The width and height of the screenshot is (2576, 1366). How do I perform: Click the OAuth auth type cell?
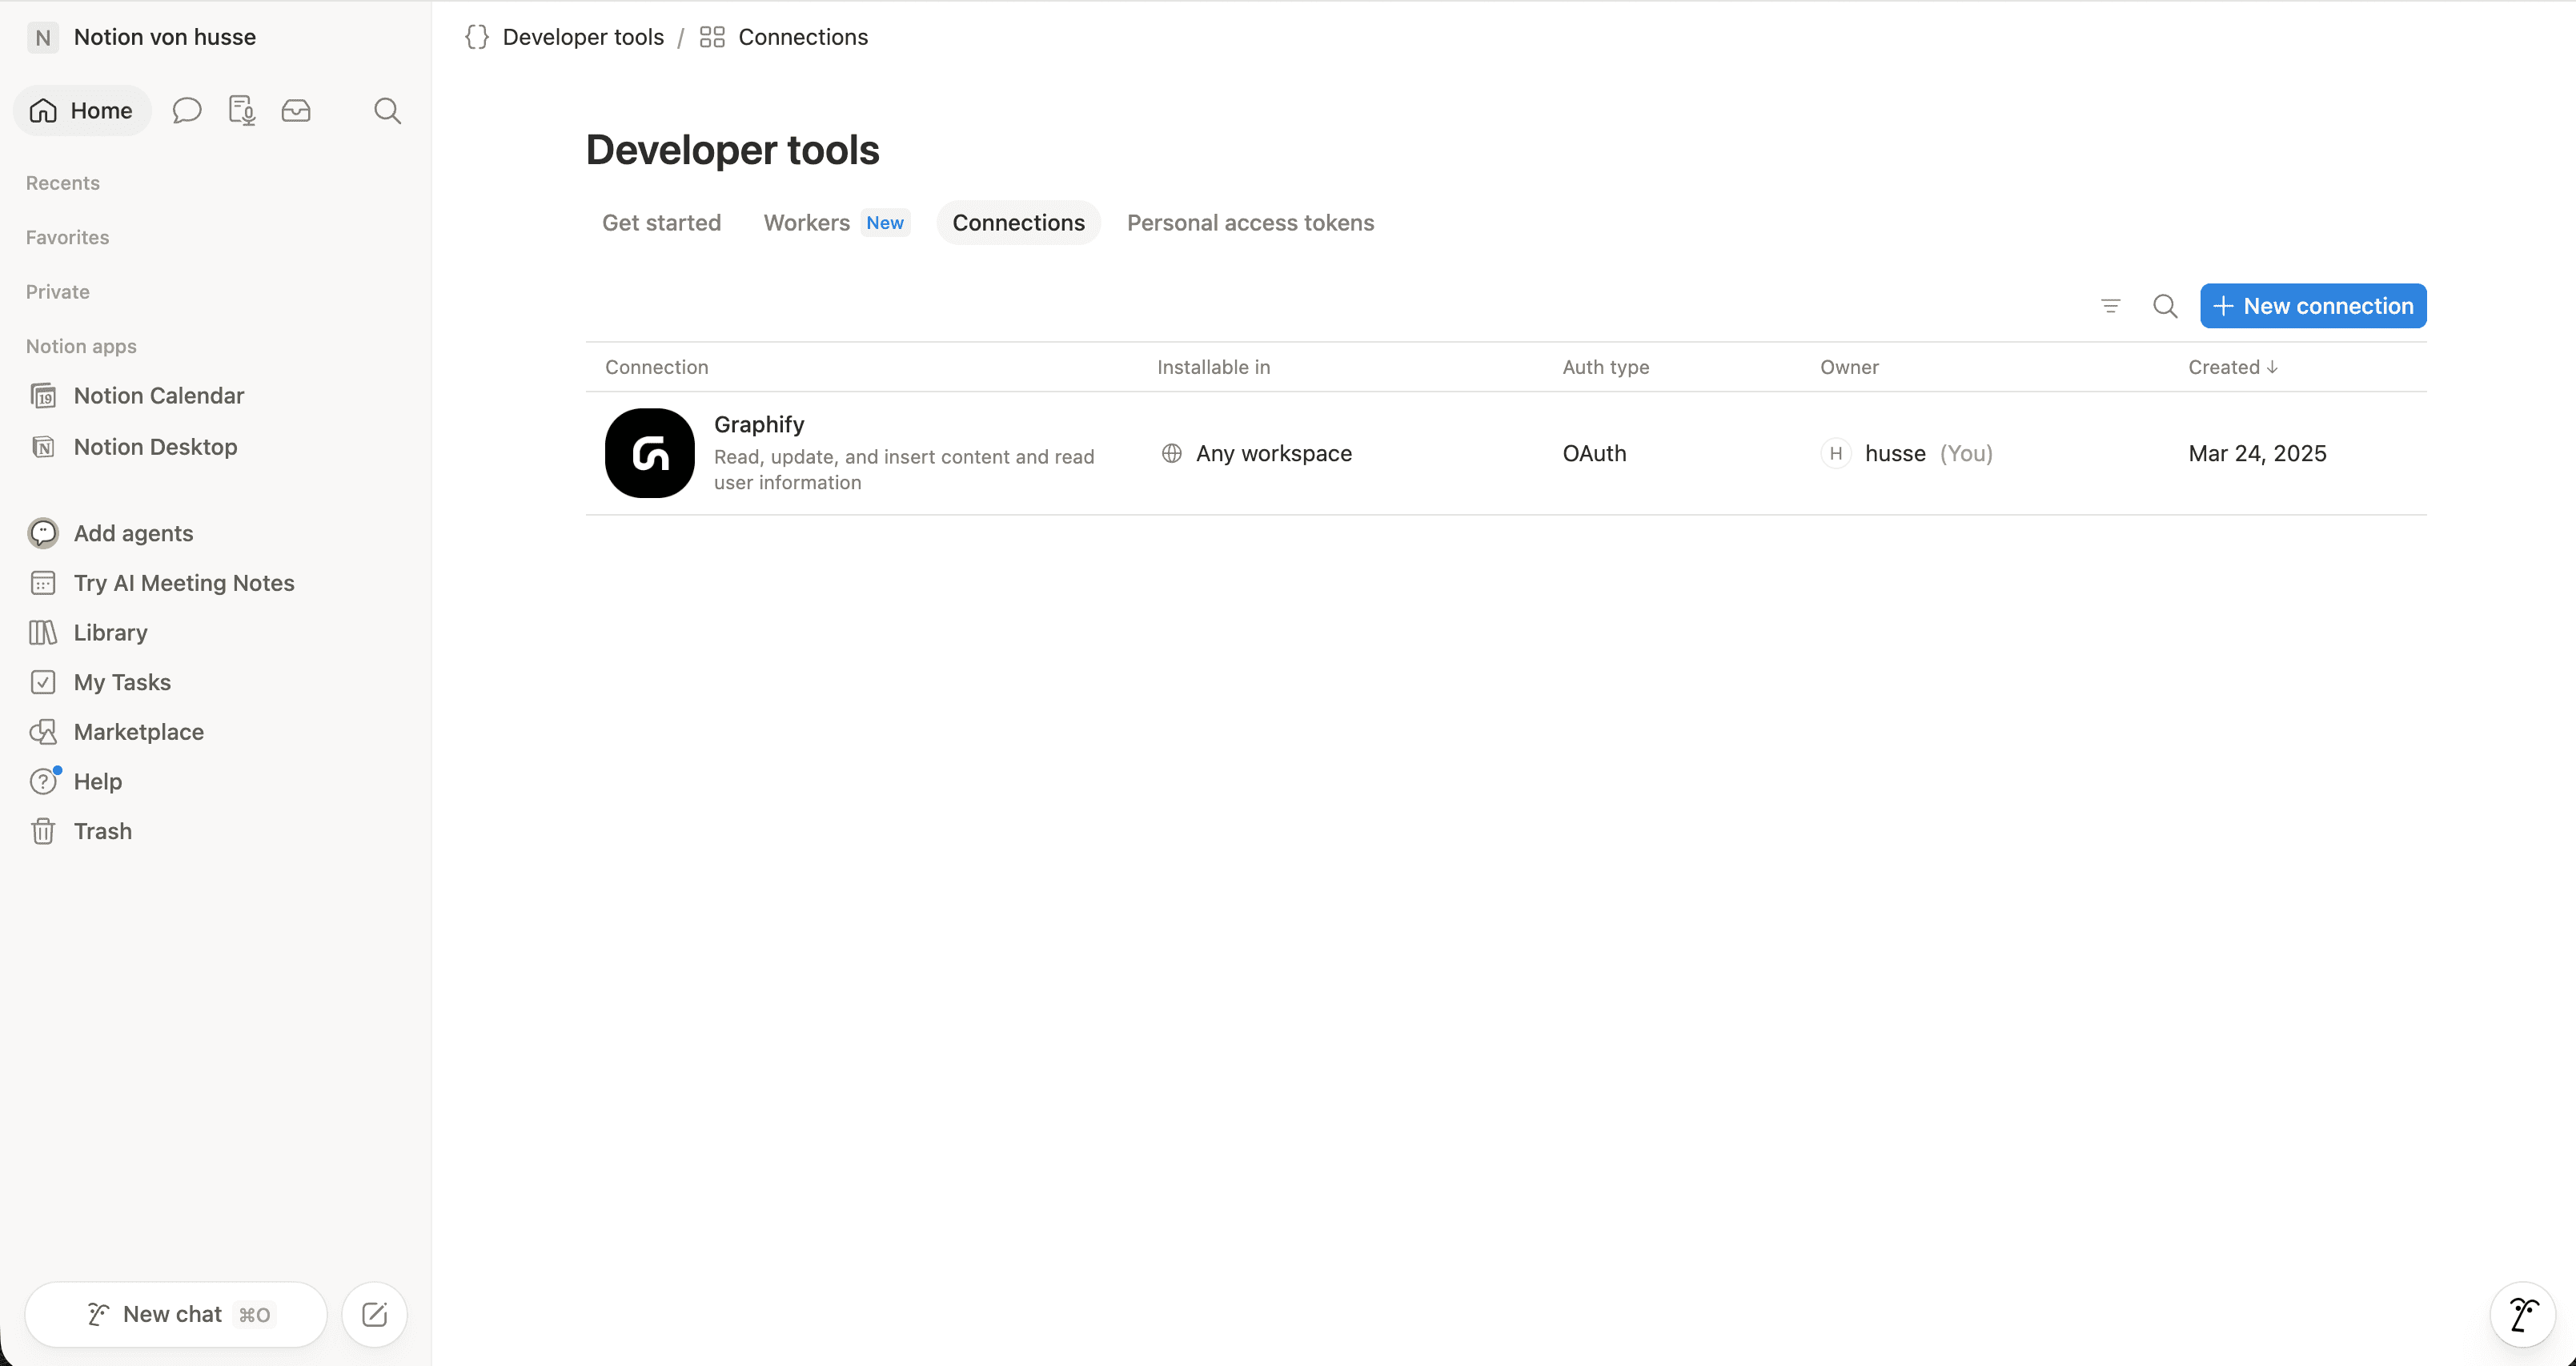pyautogui.click(x=1594, y=453)
